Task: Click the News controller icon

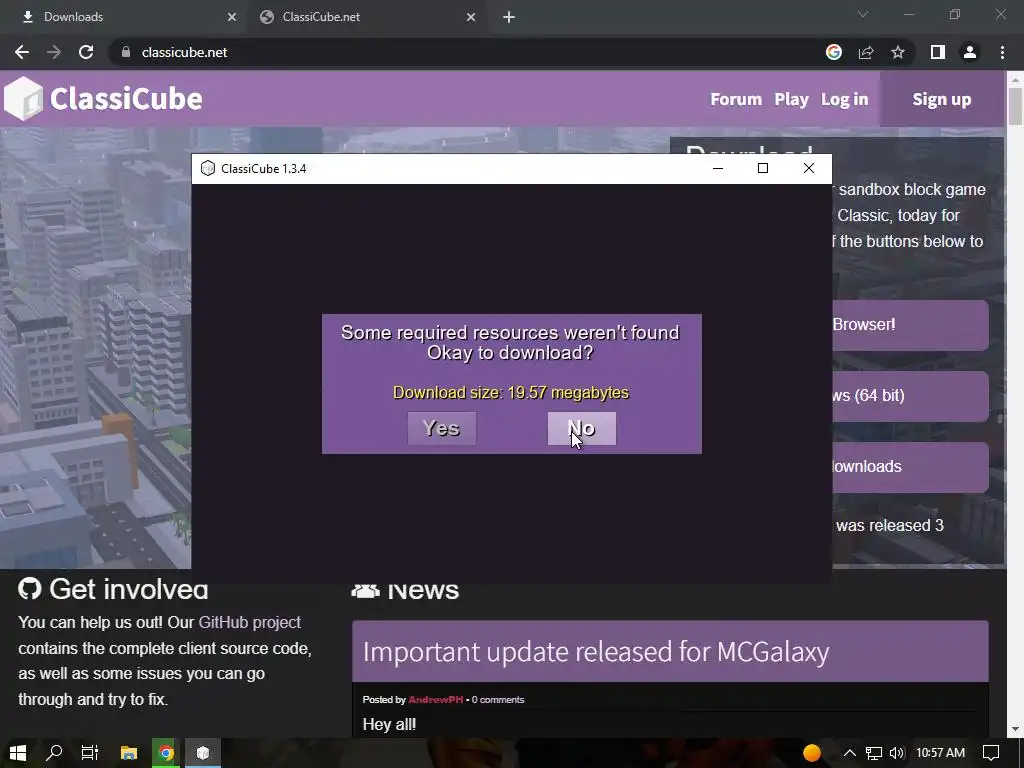Action: 365,591
